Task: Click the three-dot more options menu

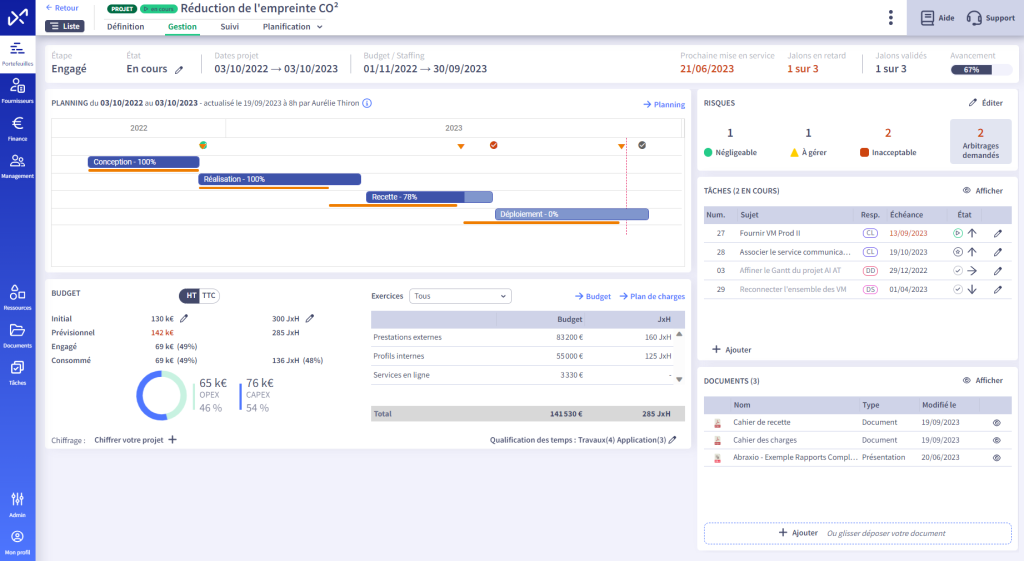Action: [890, 17]
